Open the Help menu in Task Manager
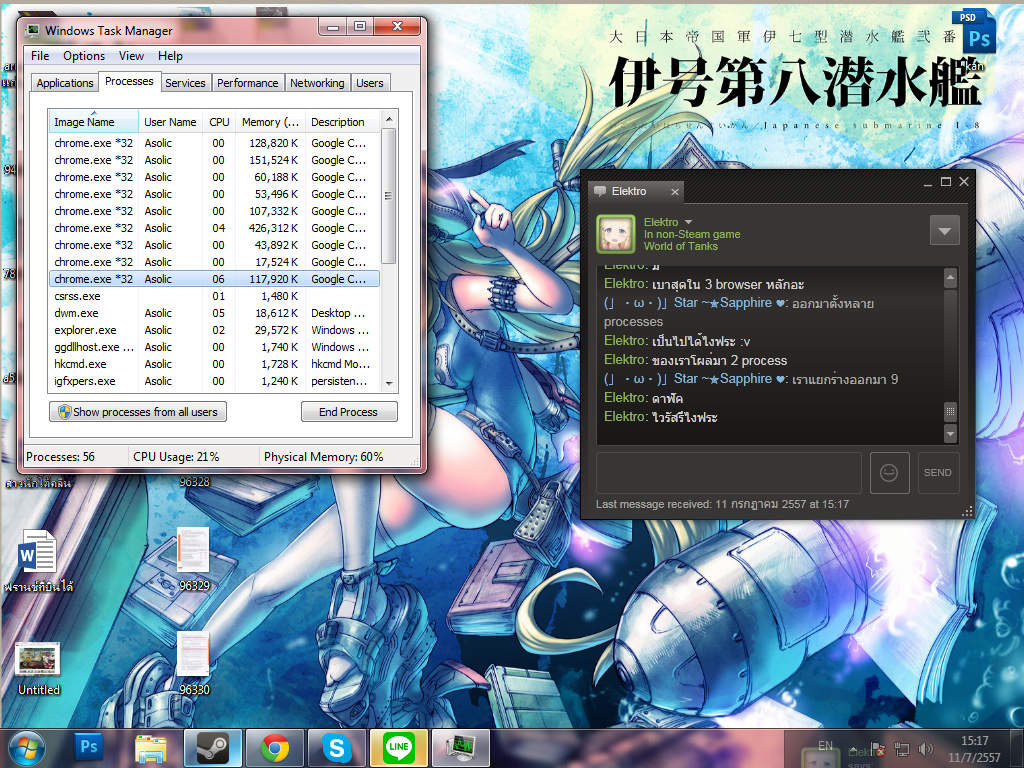1024x768 pixels. [170, 56]
